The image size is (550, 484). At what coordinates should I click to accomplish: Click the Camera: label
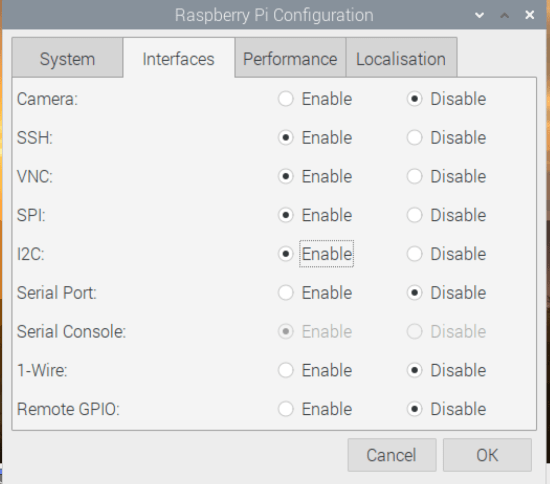click(x=47, y=99)
